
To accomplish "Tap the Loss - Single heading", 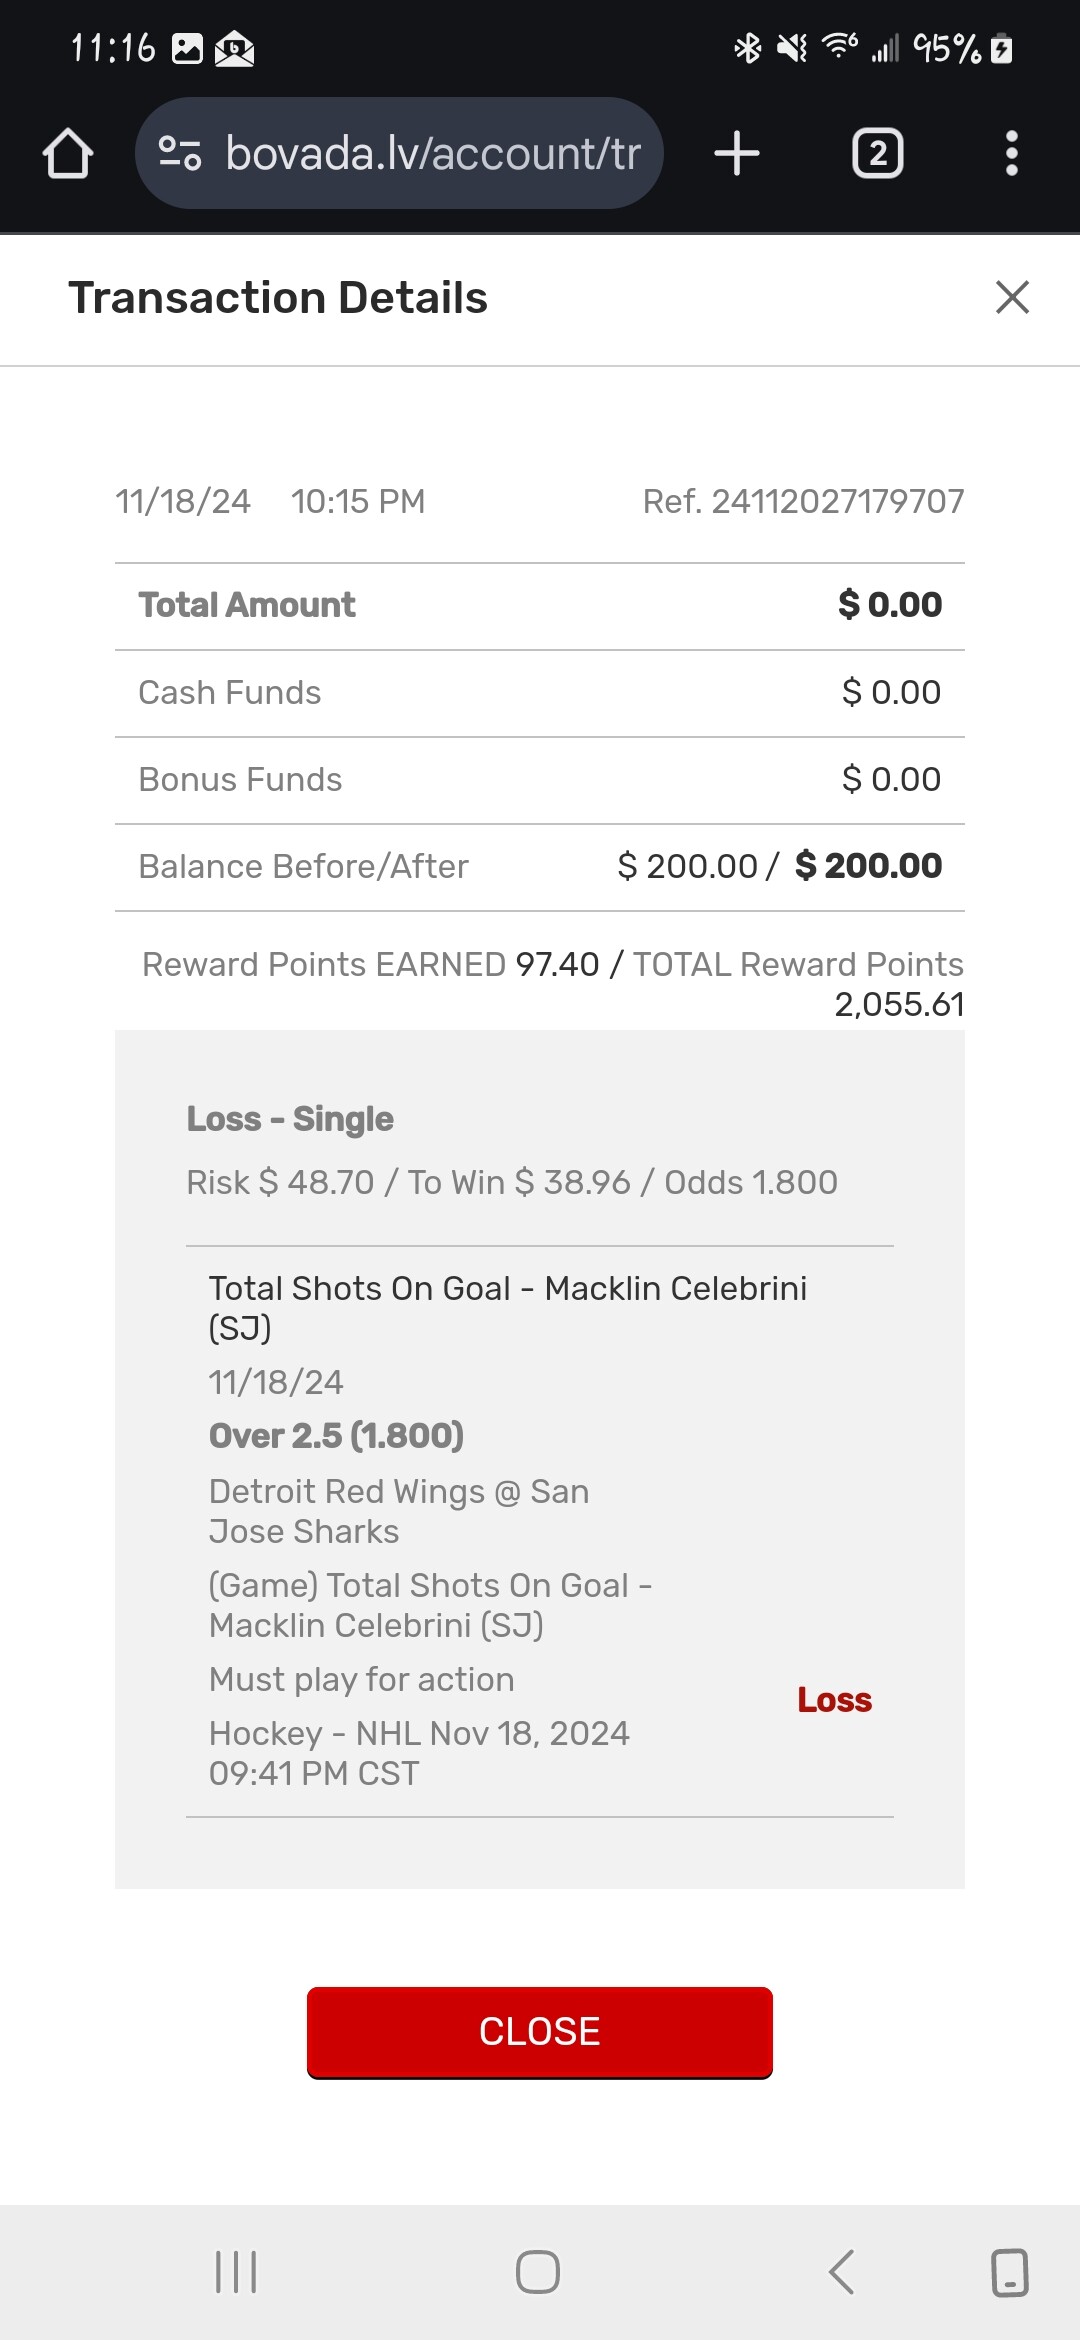I will tap(290, 1119).
